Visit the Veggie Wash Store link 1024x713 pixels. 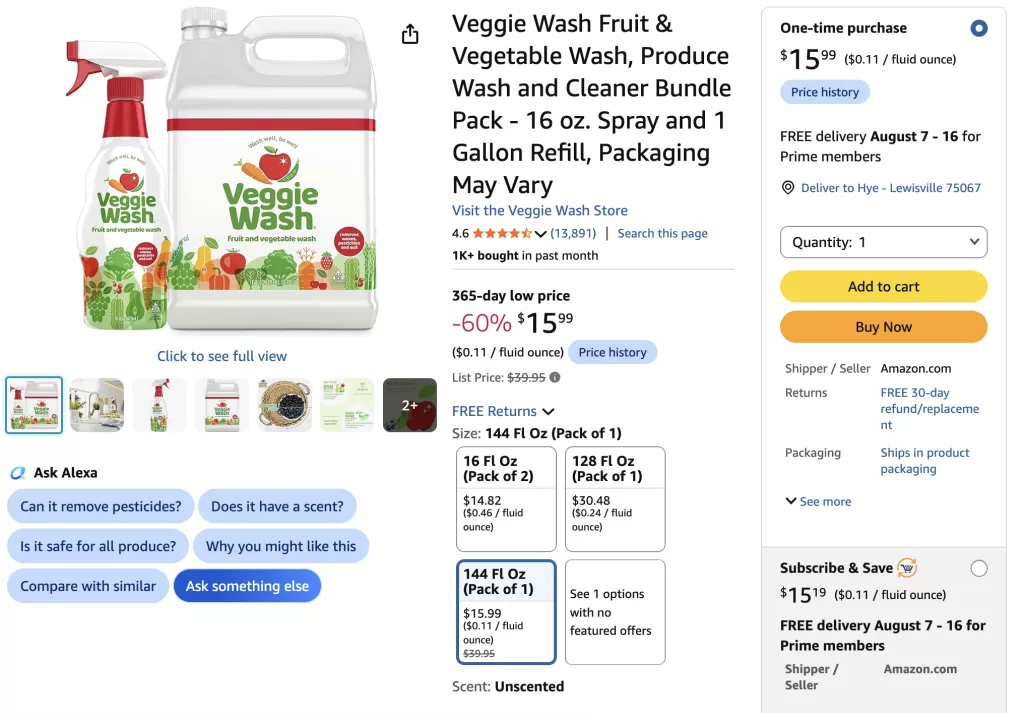click(539, 210)
